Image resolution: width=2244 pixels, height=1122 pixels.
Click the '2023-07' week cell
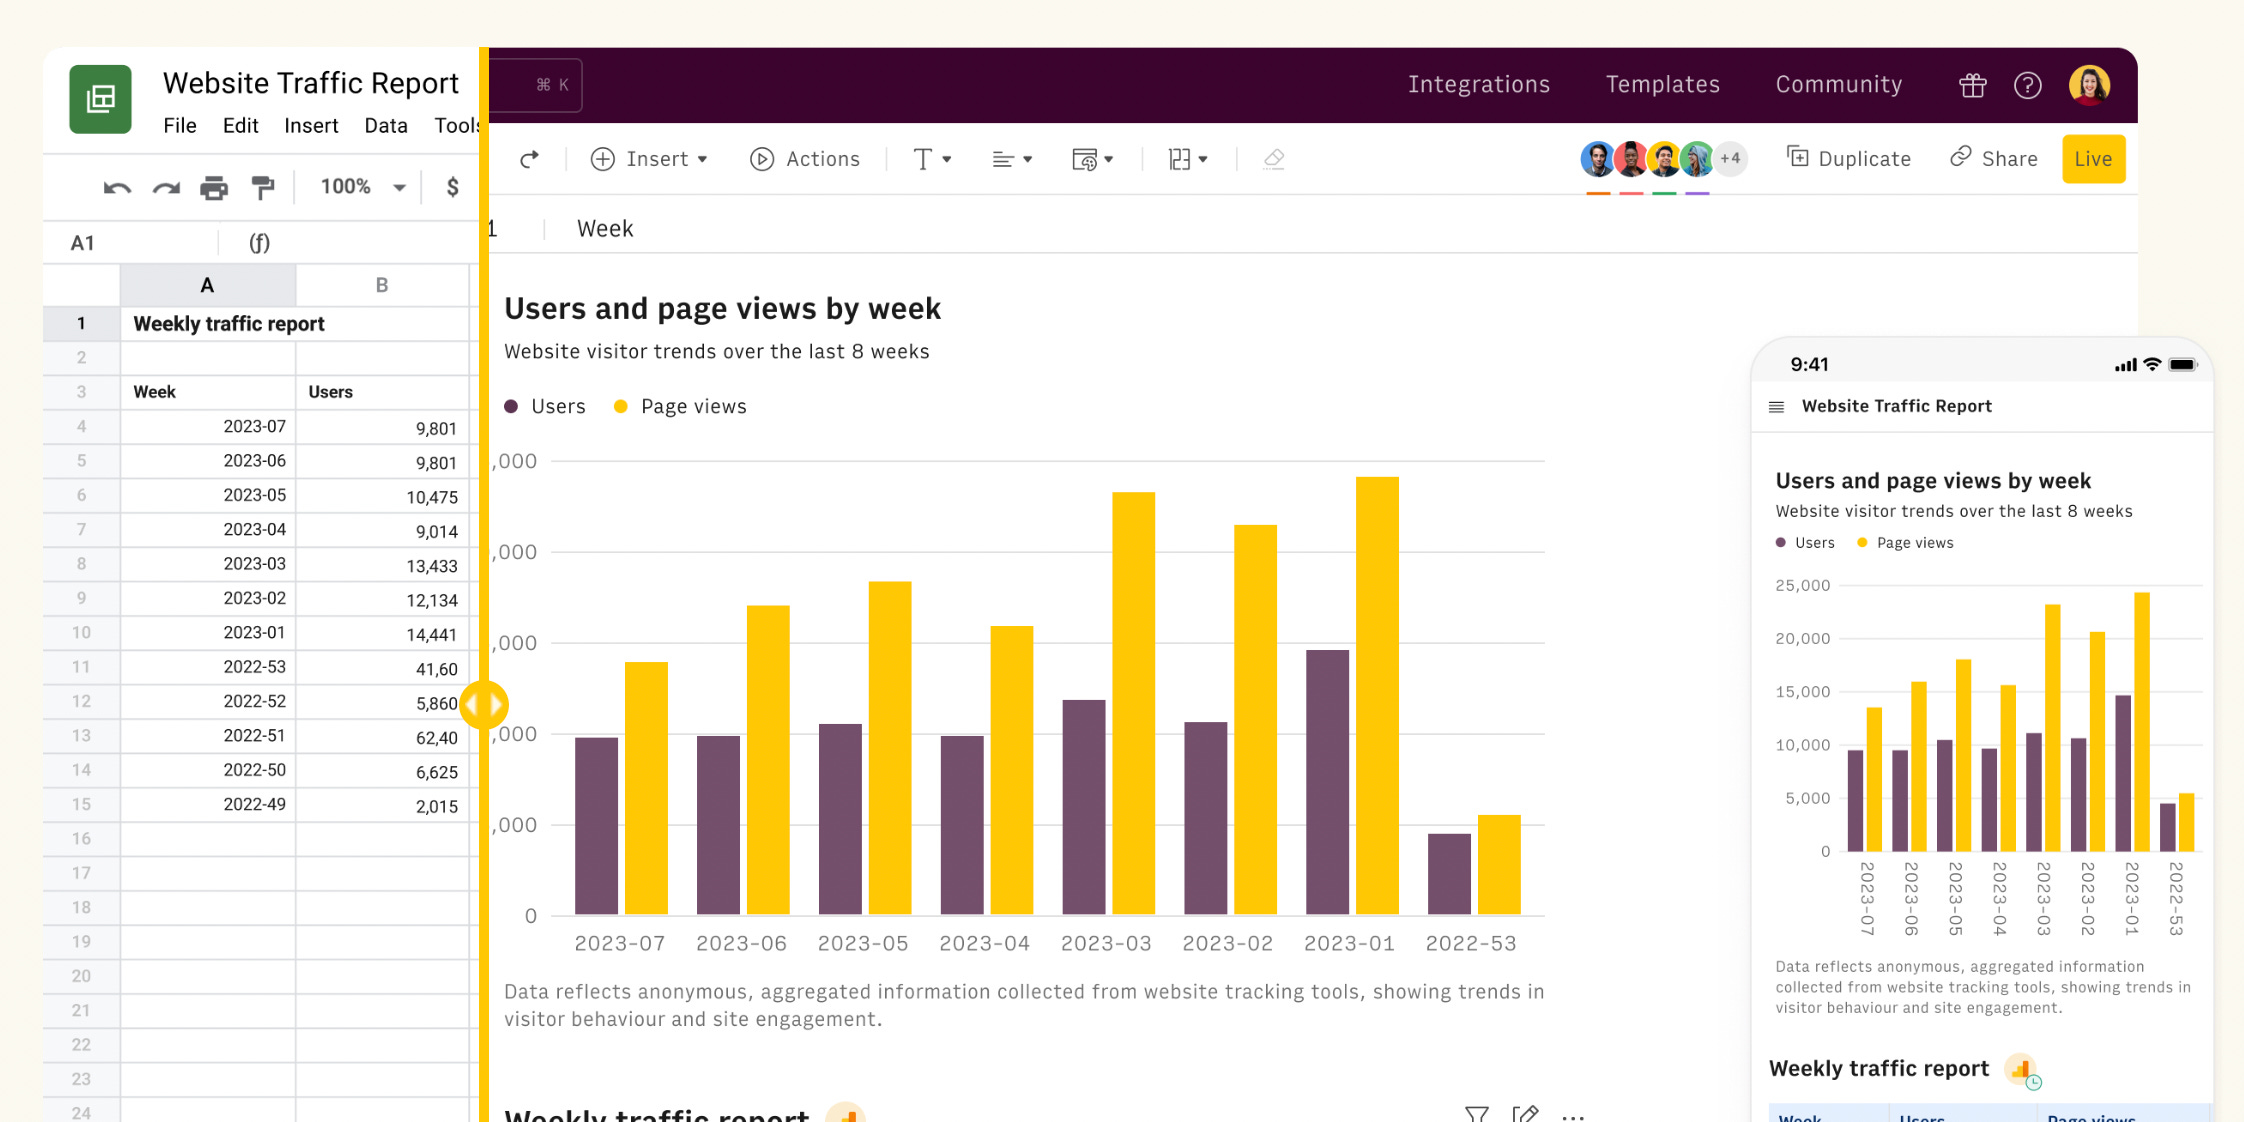(x=208, y=427)
